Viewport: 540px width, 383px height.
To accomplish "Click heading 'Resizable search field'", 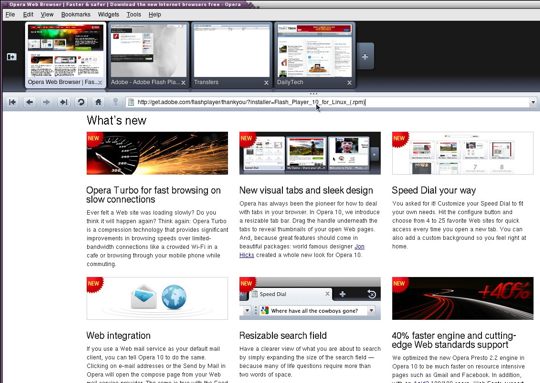I will click(x=283, y=335).
